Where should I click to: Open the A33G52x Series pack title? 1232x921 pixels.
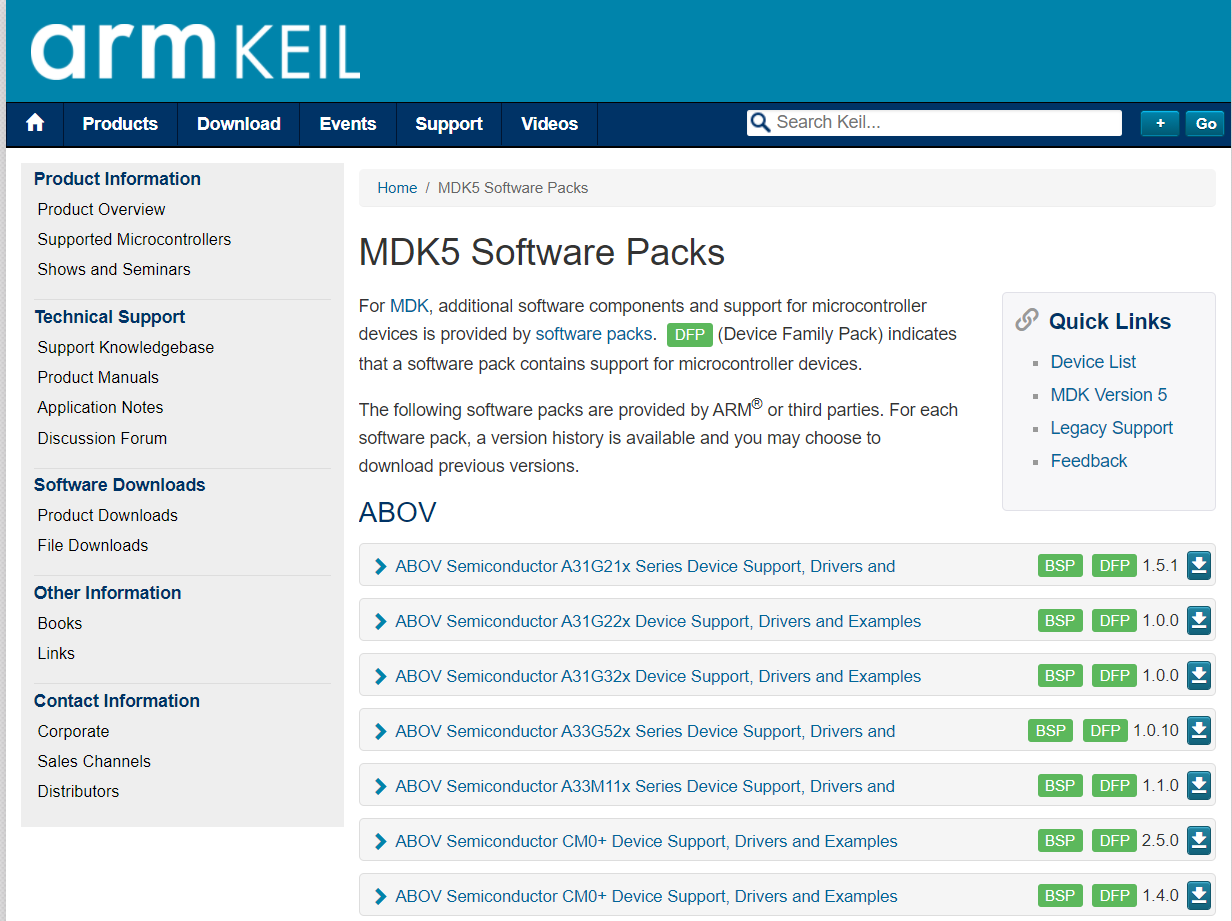(x=645, y=731)
